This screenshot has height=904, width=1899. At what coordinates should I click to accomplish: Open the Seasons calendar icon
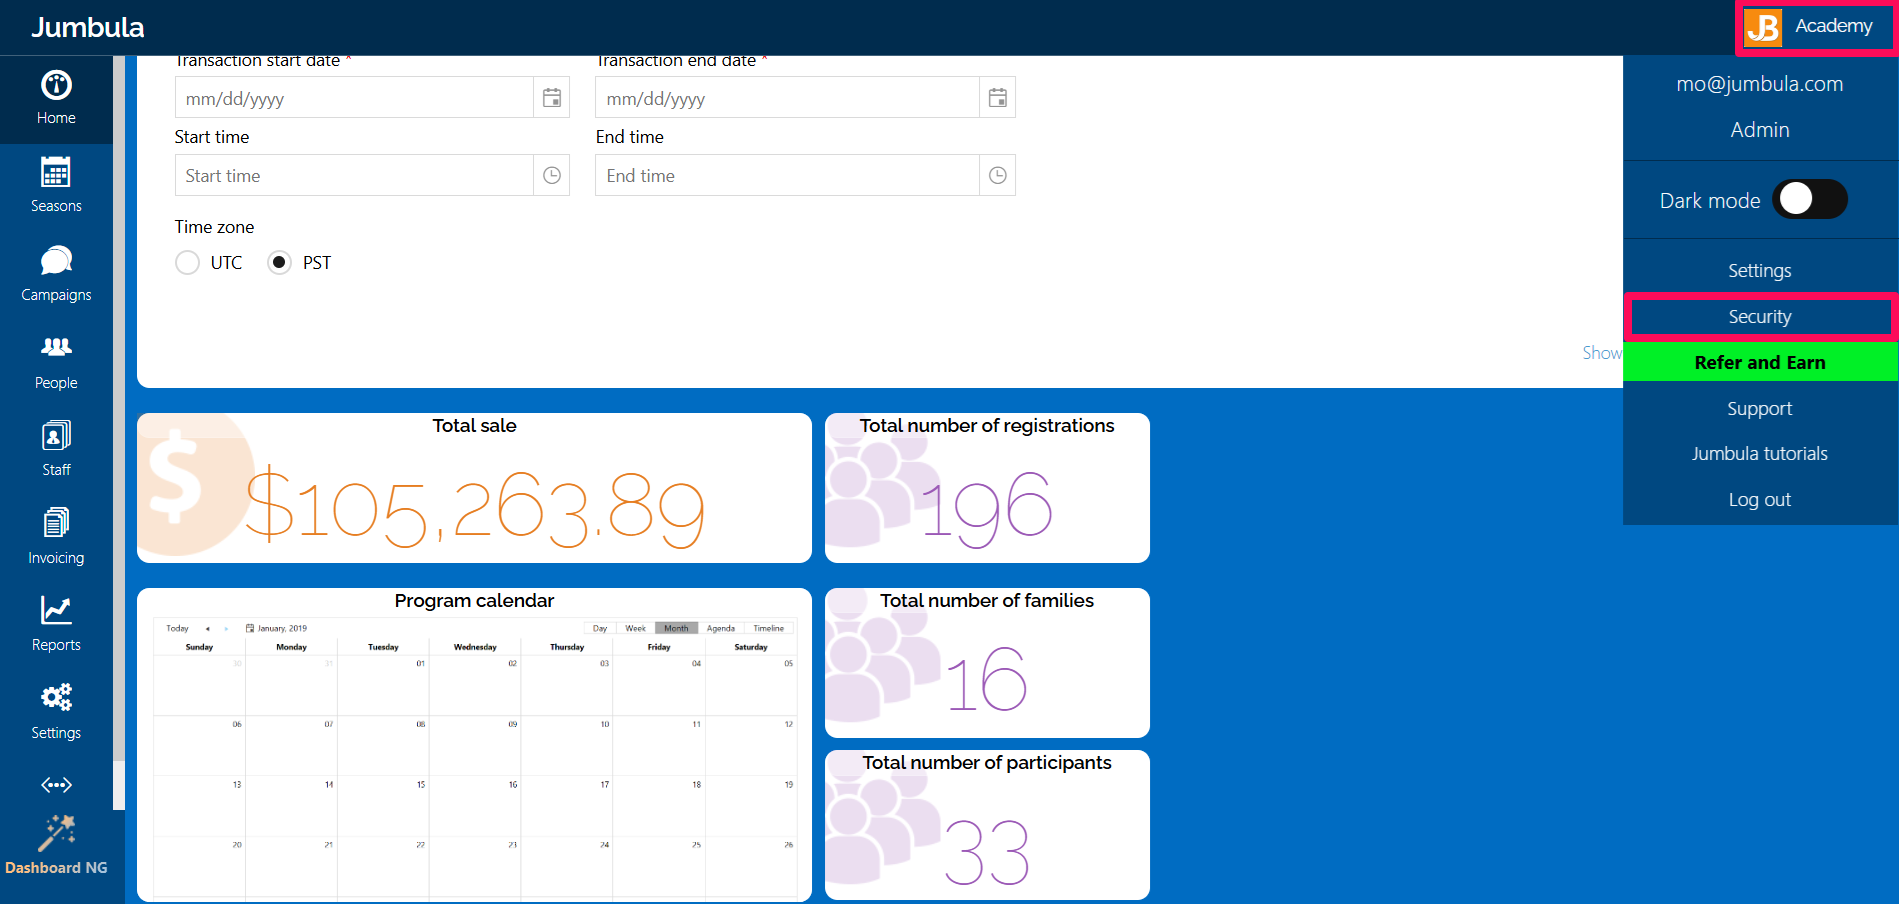56,173
